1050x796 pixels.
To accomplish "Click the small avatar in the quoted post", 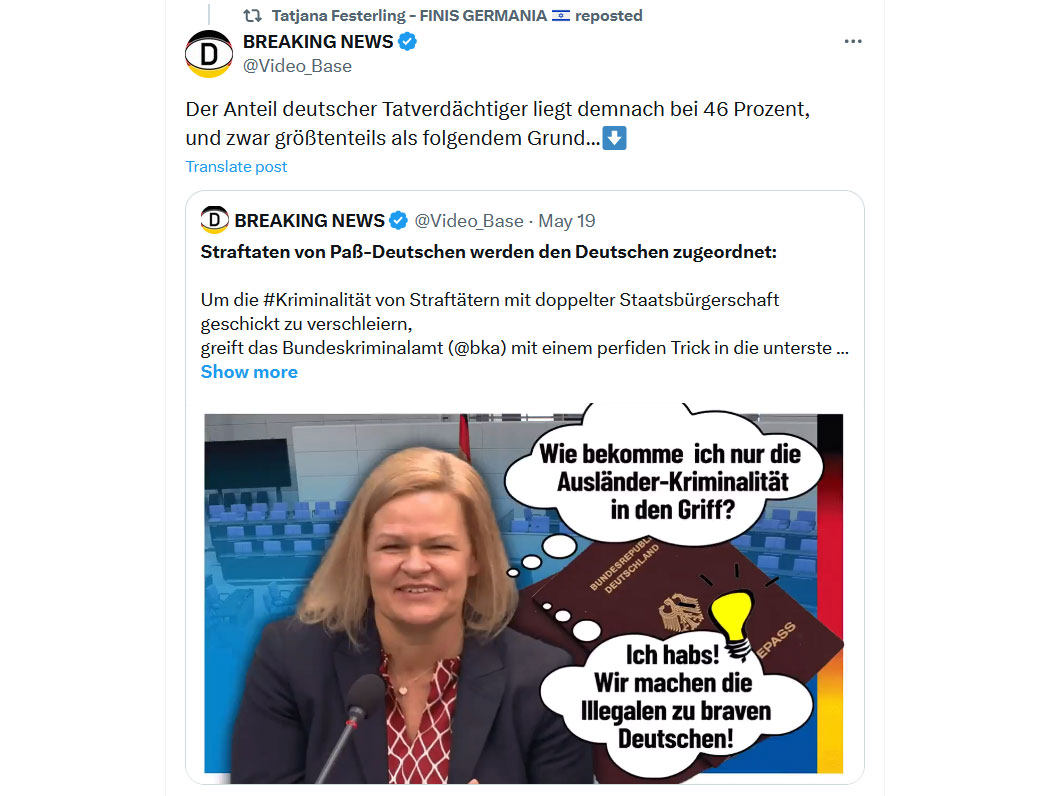I will pos(214,220).
